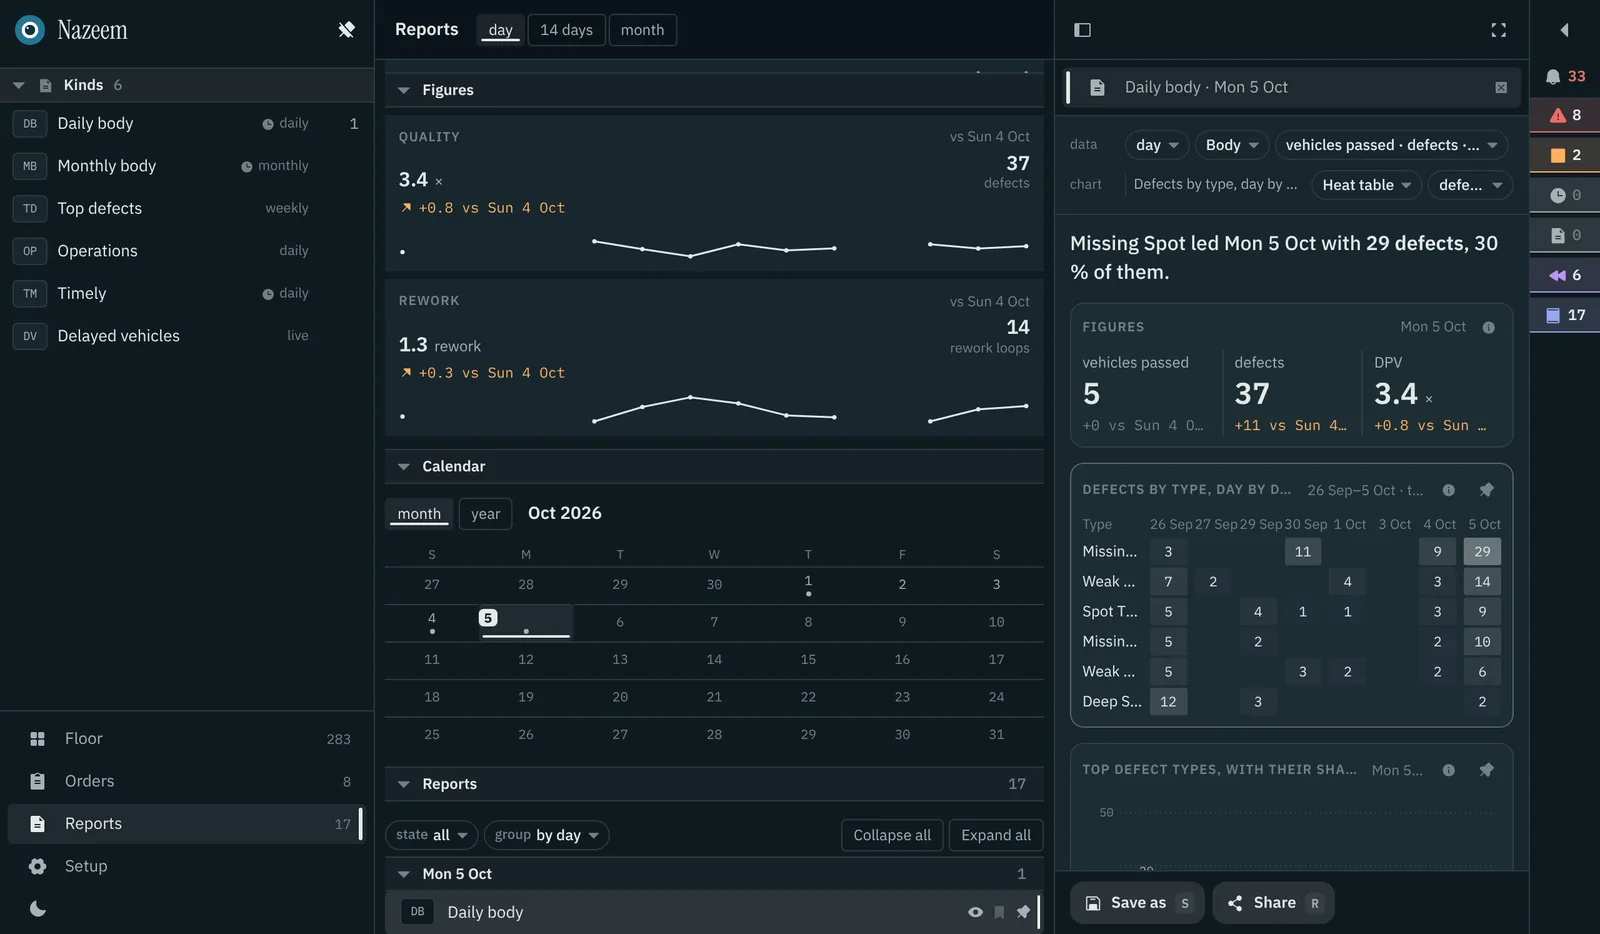Show info for Defects by type card
This screenshot has width=1600, height=934.
pyautogui.click(x=1448, y=490)
